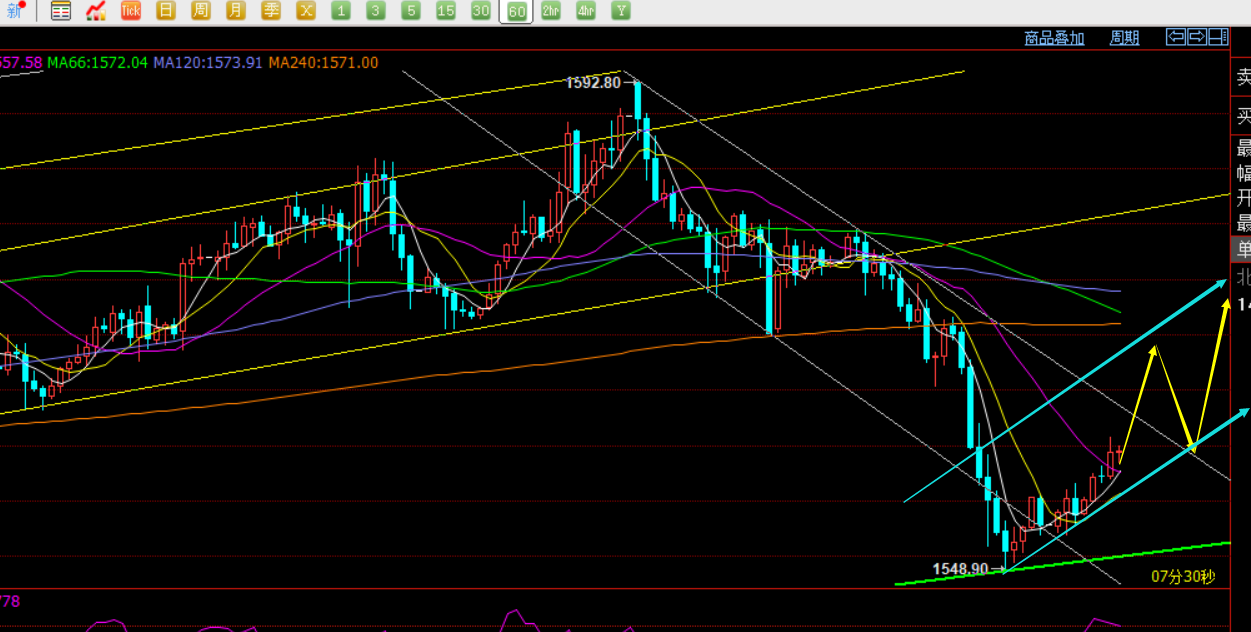The height and width of the screenshot is (632, 1251).
Task: Click the 1592.80 high price marker
Action: coord(592,83)
